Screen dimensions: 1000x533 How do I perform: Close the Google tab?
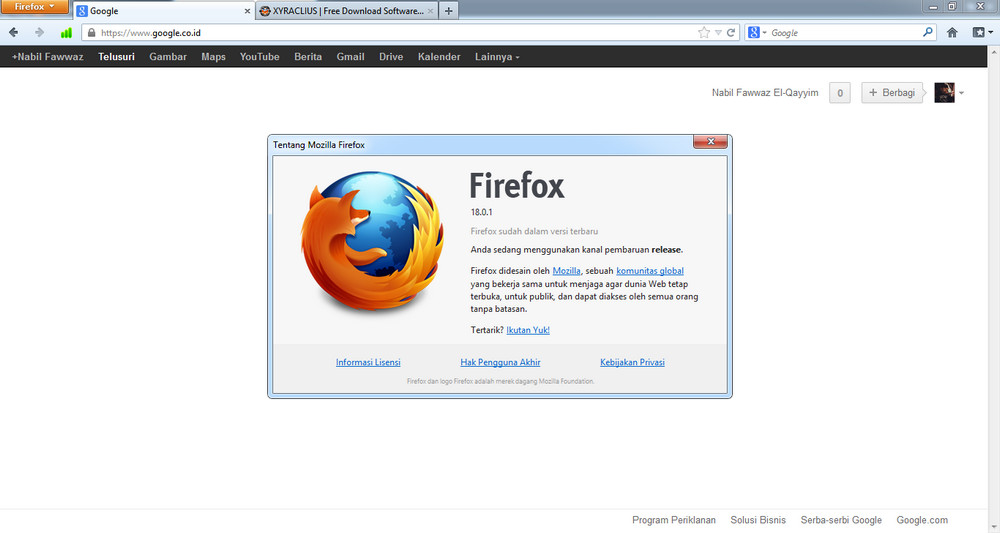[x=247, y=11]
